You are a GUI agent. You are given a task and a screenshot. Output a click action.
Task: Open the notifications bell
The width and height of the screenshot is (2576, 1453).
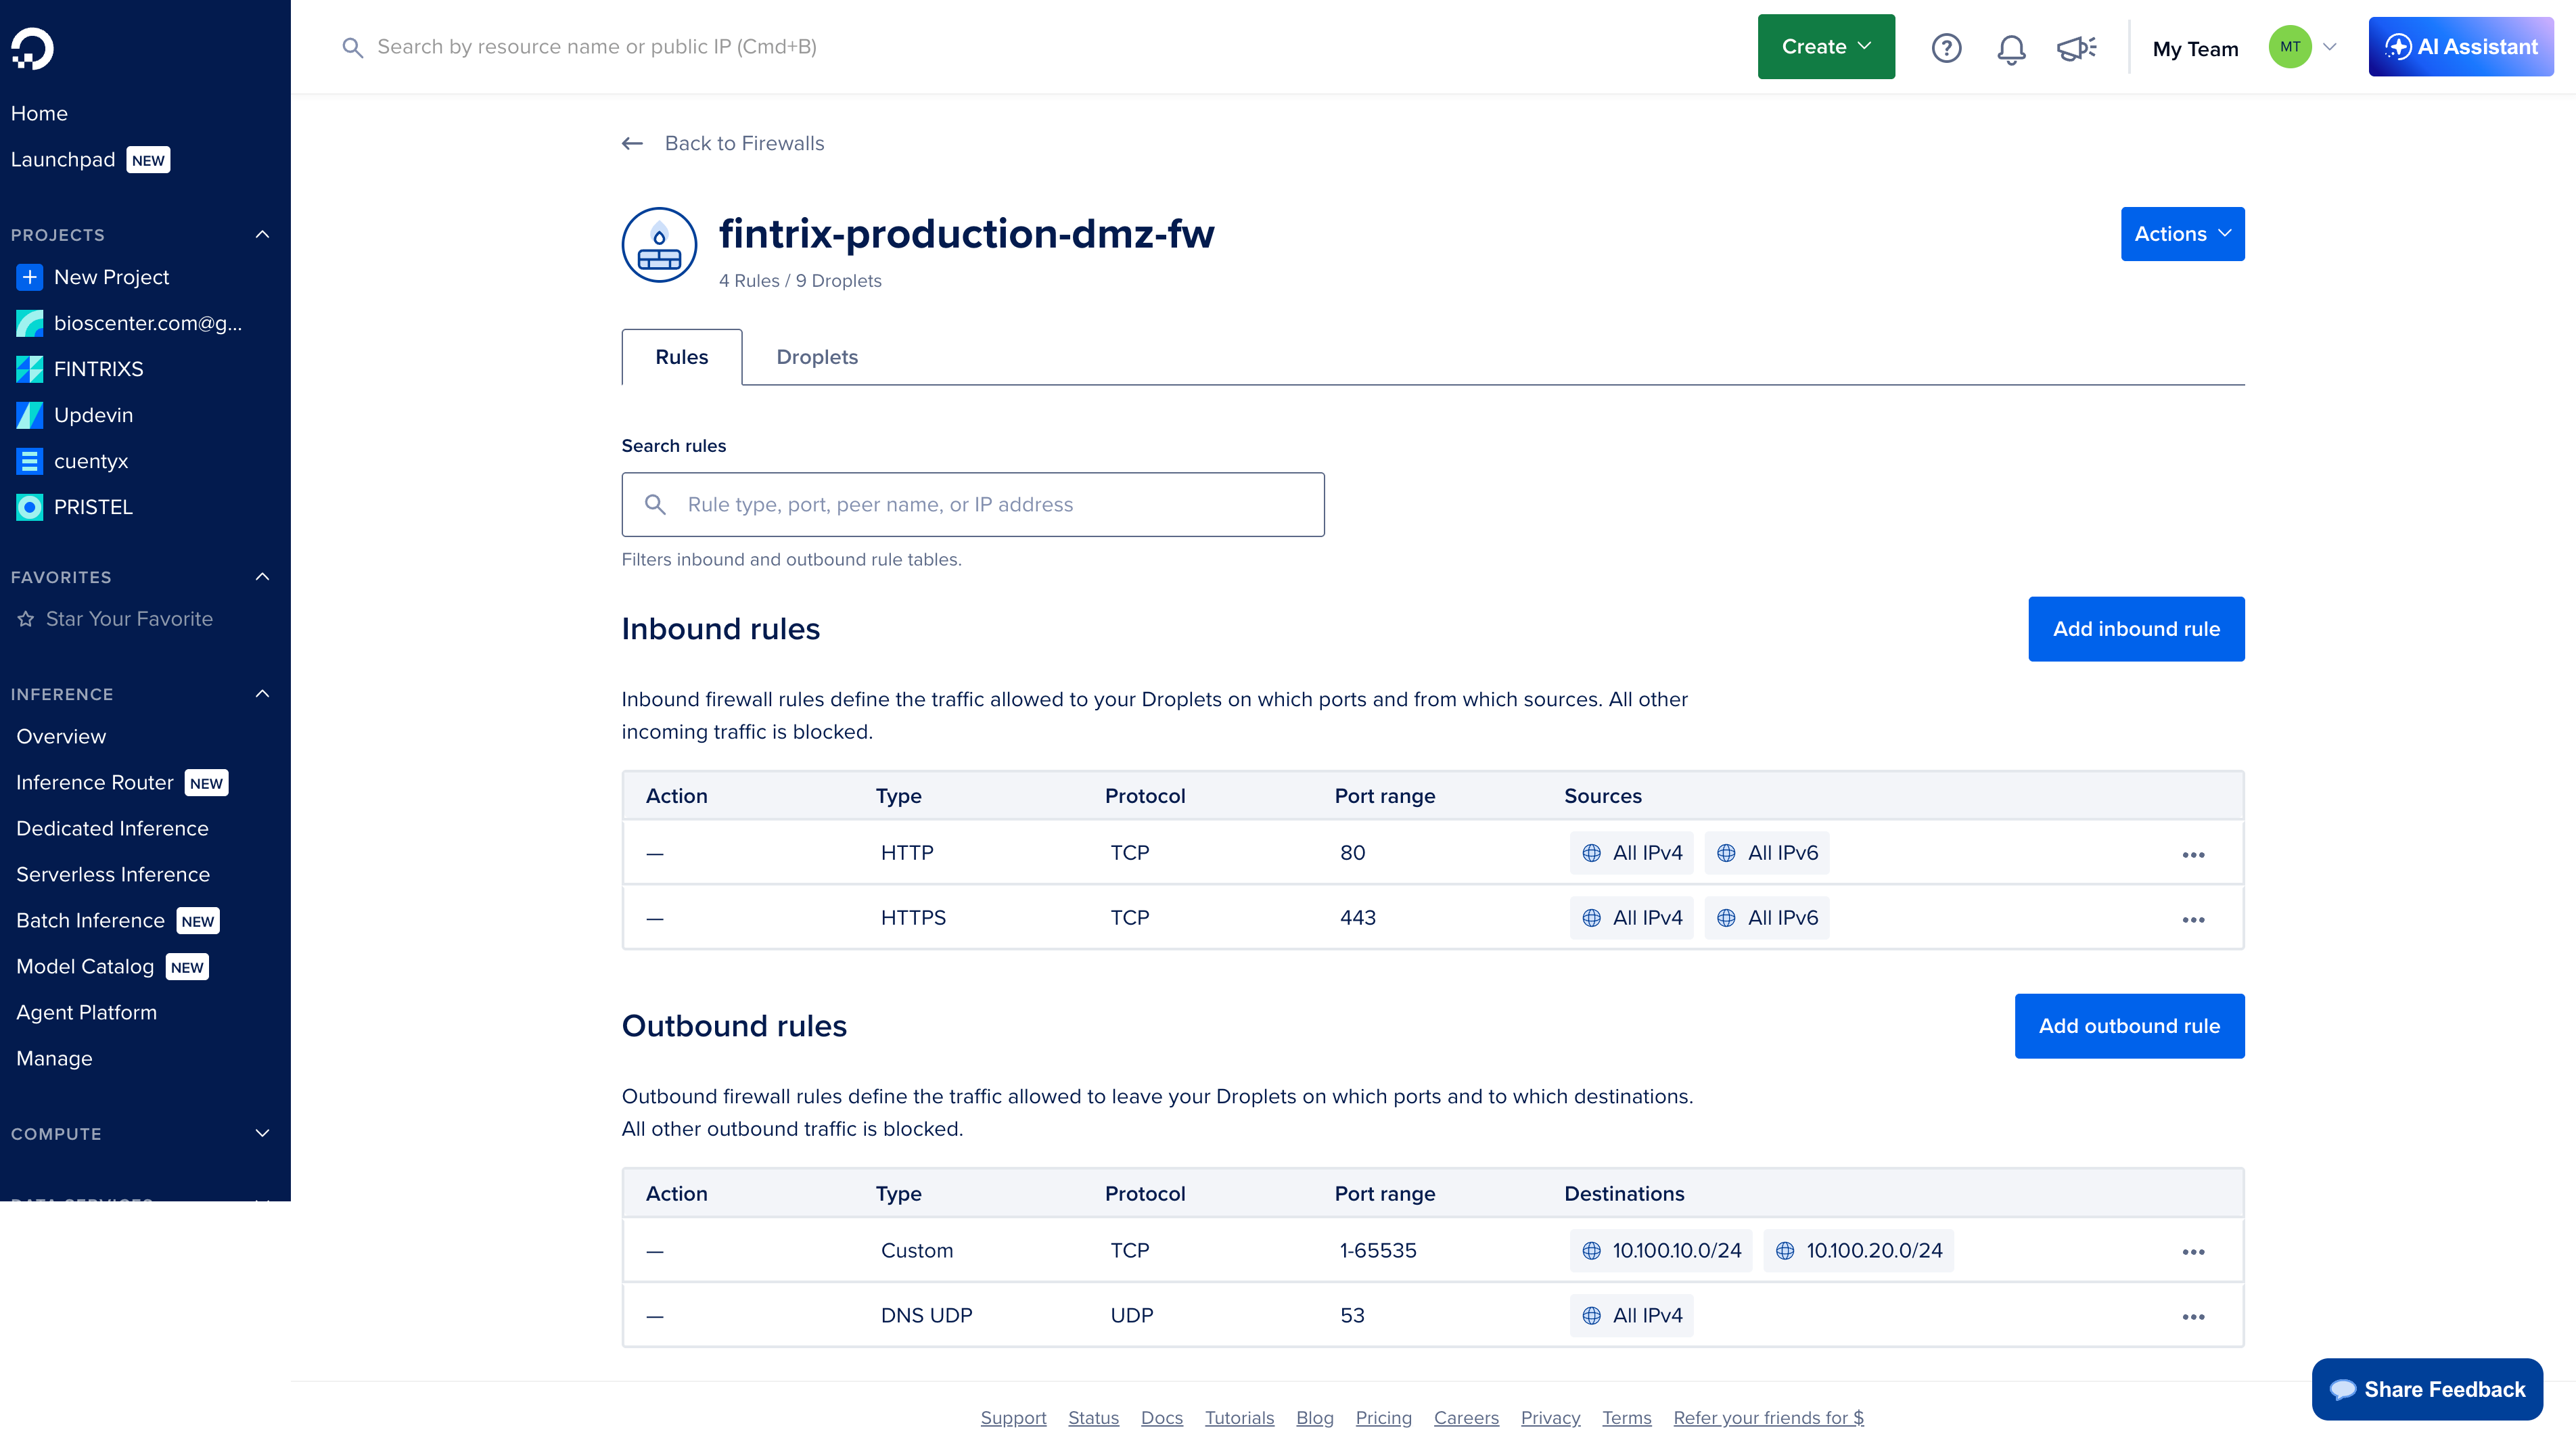click(2011, 48)
